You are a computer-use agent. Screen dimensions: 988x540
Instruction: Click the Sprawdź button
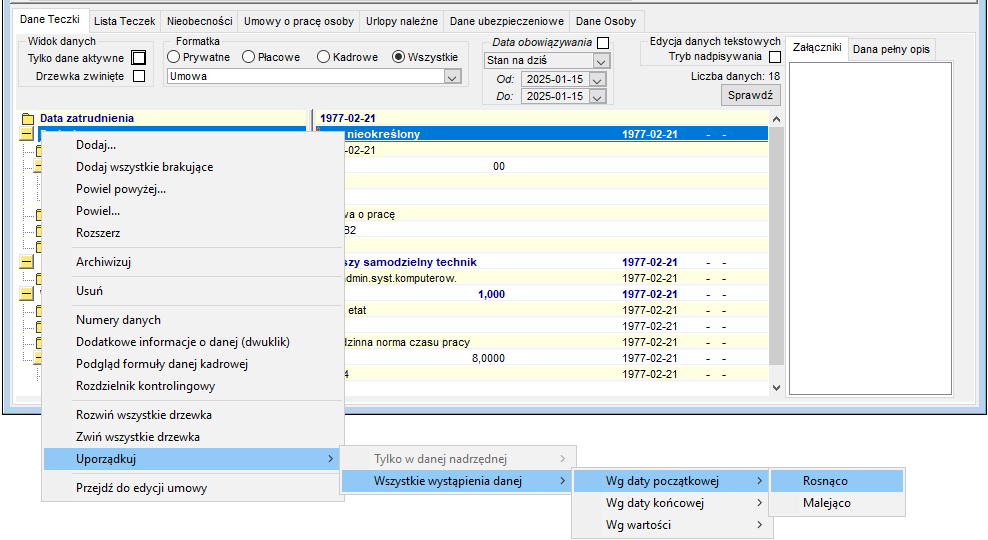(x=750, y=95)
